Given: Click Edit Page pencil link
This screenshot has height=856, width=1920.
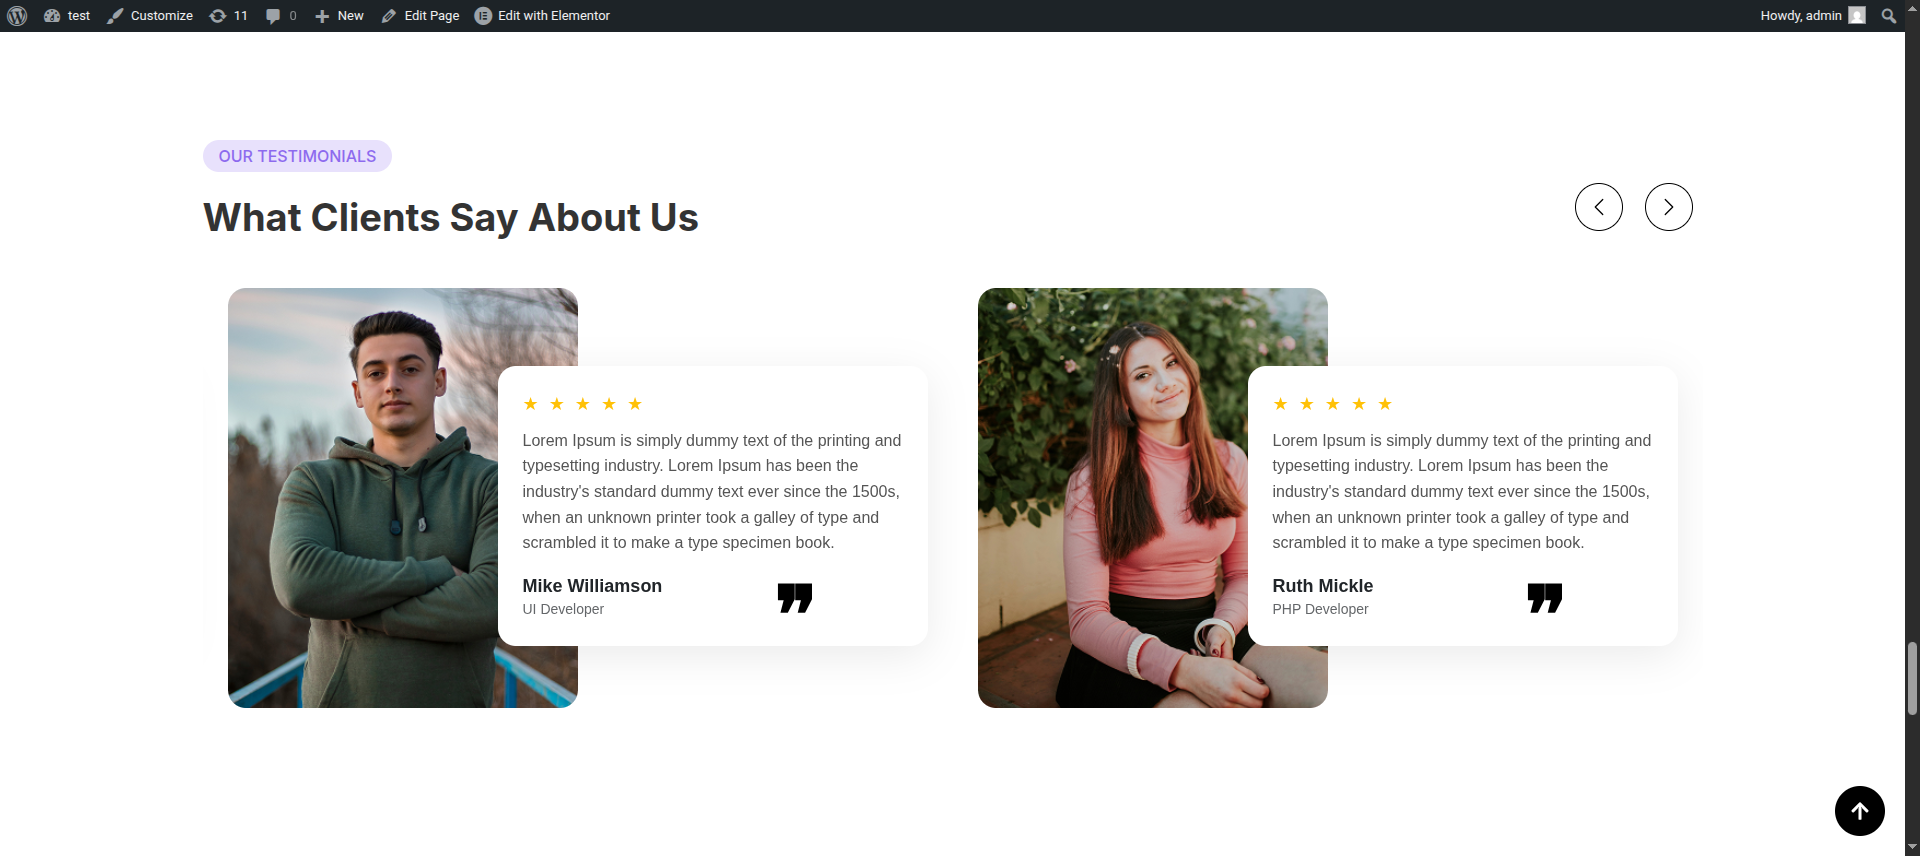Looking at the screenshot, I should click(x=420, y=16).
